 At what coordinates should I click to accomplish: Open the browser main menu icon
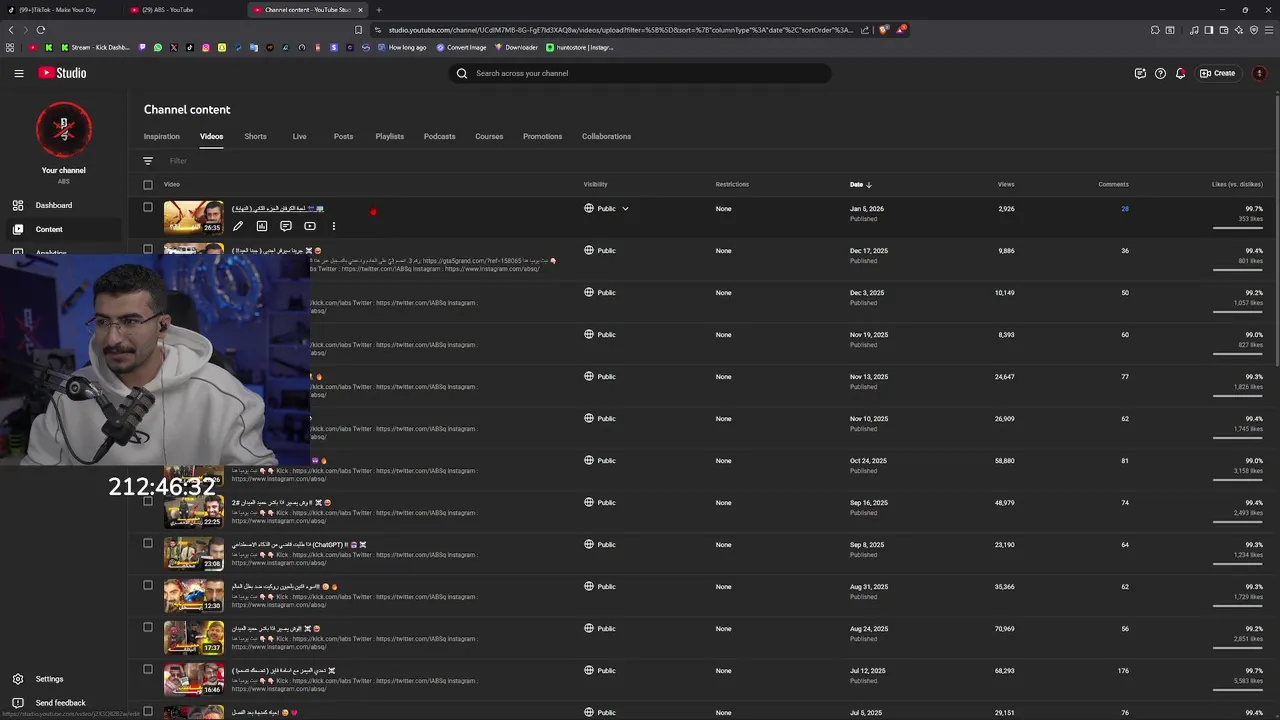[1269, 30]
